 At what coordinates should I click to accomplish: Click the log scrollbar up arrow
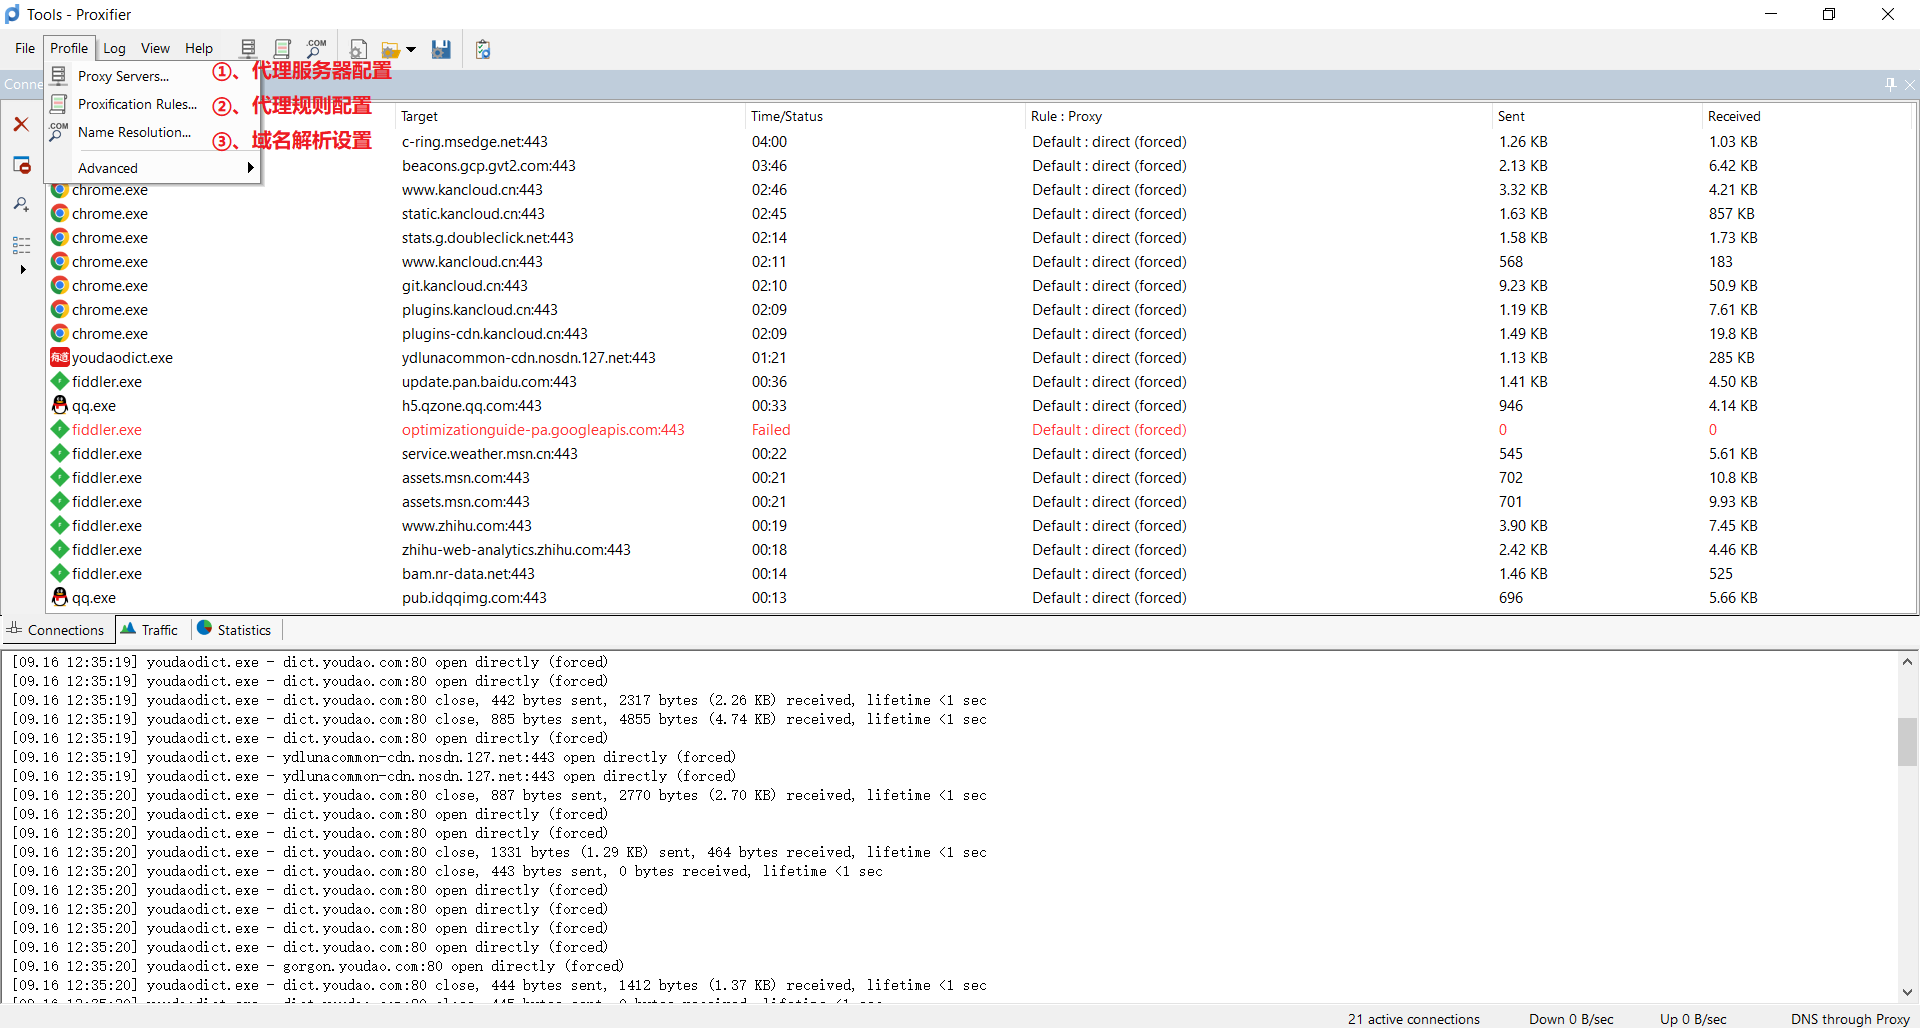pos(1907,661)
